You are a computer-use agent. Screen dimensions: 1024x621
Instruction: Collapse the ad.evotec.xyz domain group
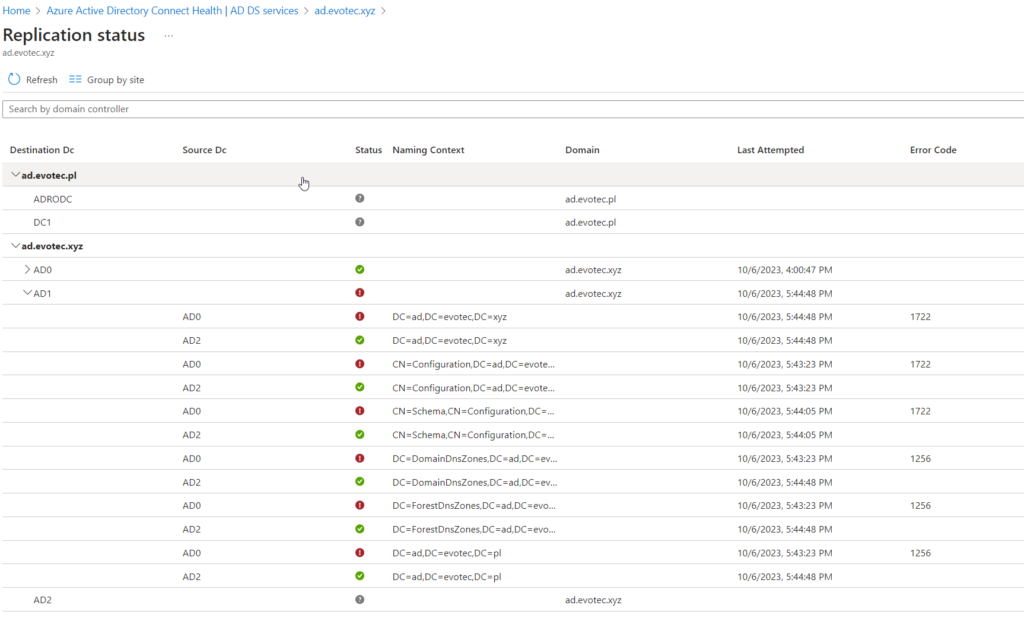pyautogui.click(x=15, y=246)
